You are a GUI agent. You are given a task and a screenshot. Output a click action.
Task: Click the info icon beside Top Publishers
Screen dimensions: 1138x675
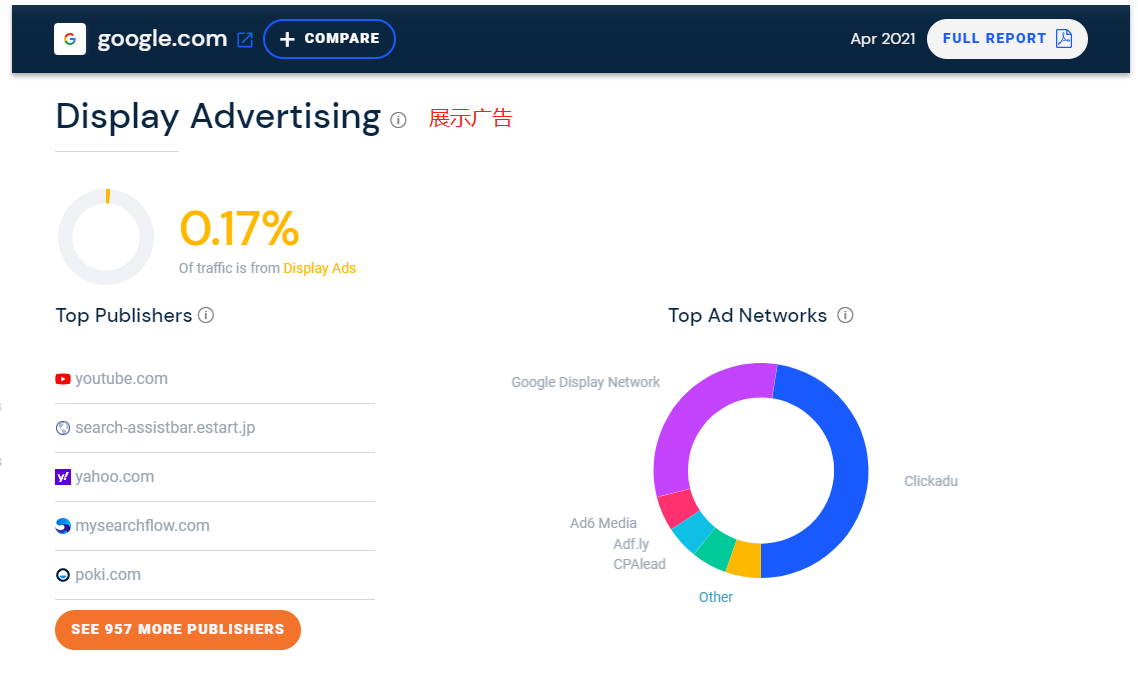pyautogui.click(x=206, y=315)
